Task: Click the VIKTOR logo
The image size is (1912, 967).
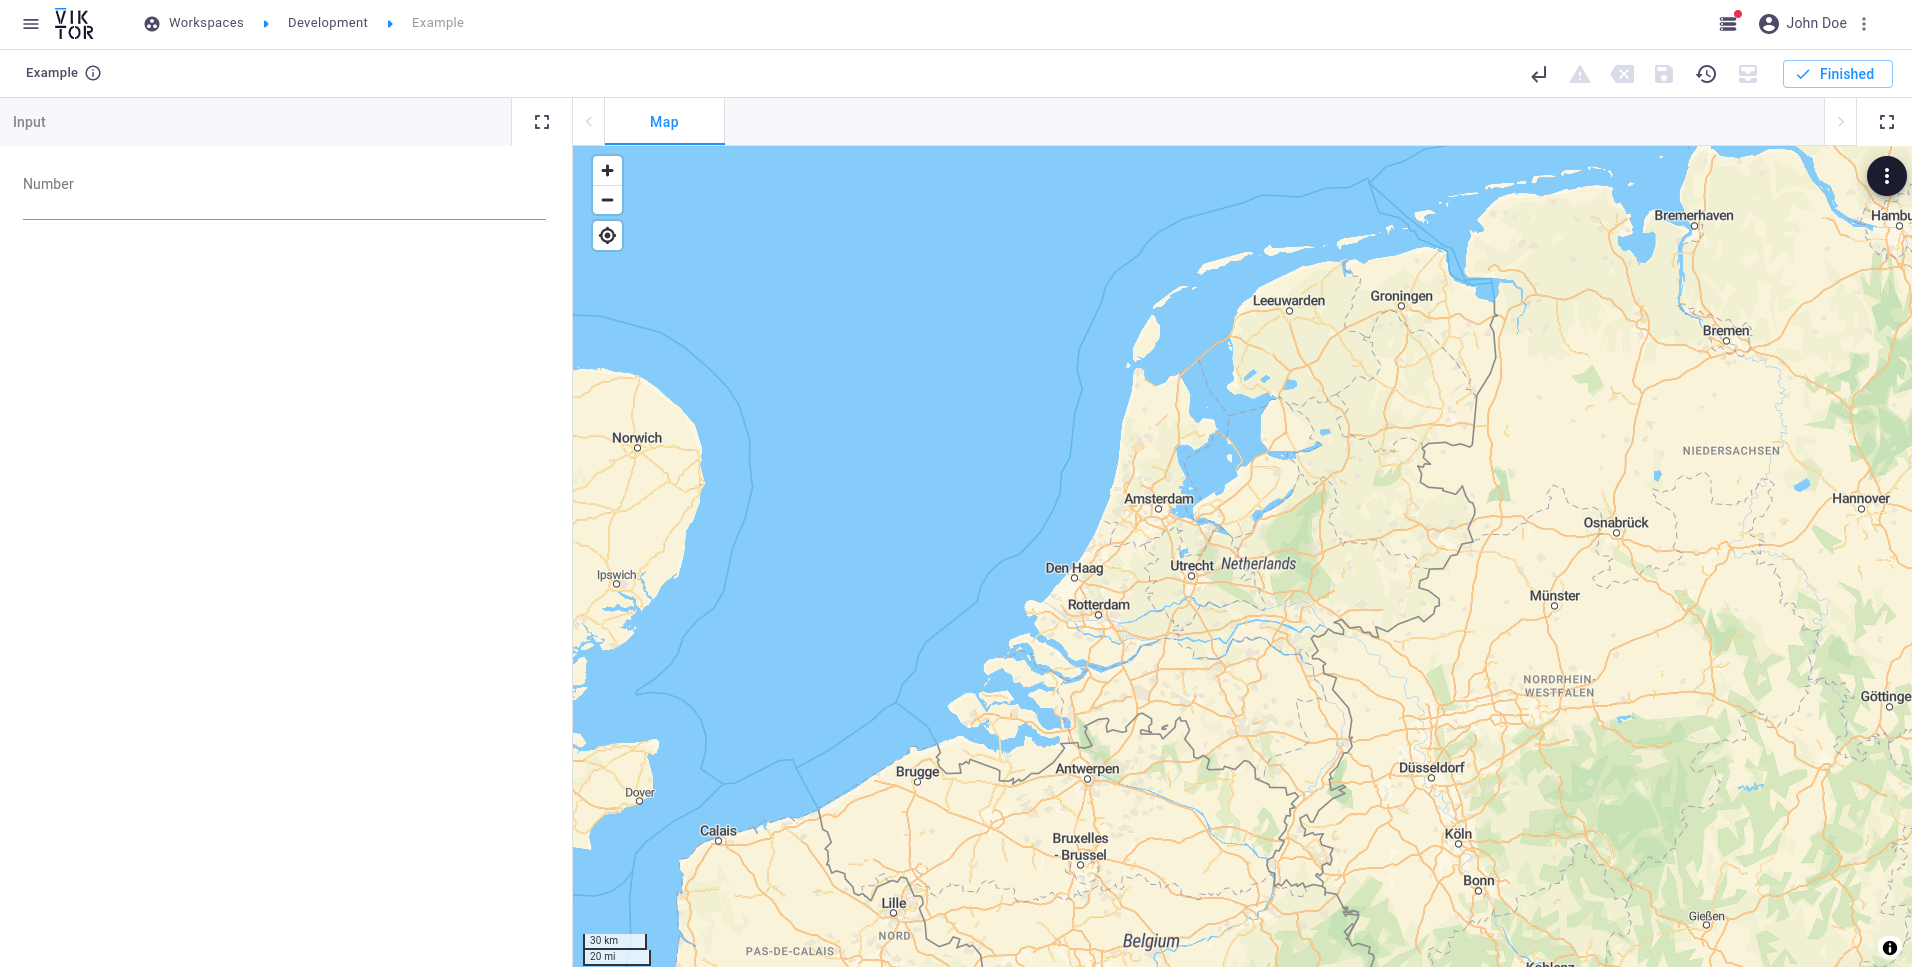Action: click(x=74, y=24)
